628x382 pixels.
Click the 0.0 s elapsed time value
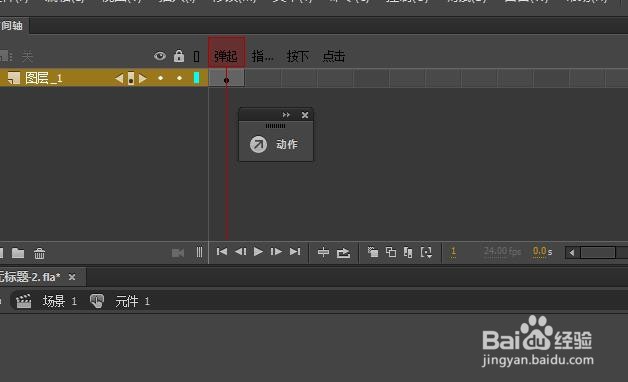(x=542, y=251)
